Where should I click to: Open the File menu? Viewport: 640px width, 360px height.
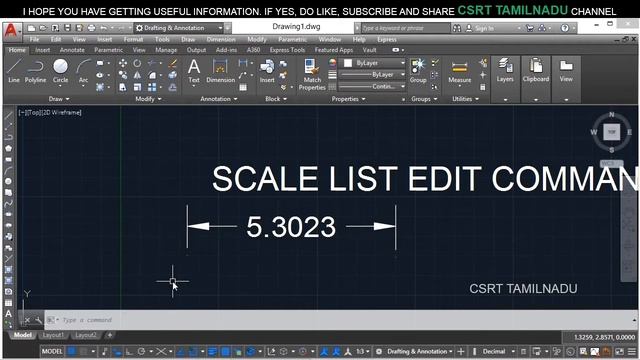coord(34,40)
